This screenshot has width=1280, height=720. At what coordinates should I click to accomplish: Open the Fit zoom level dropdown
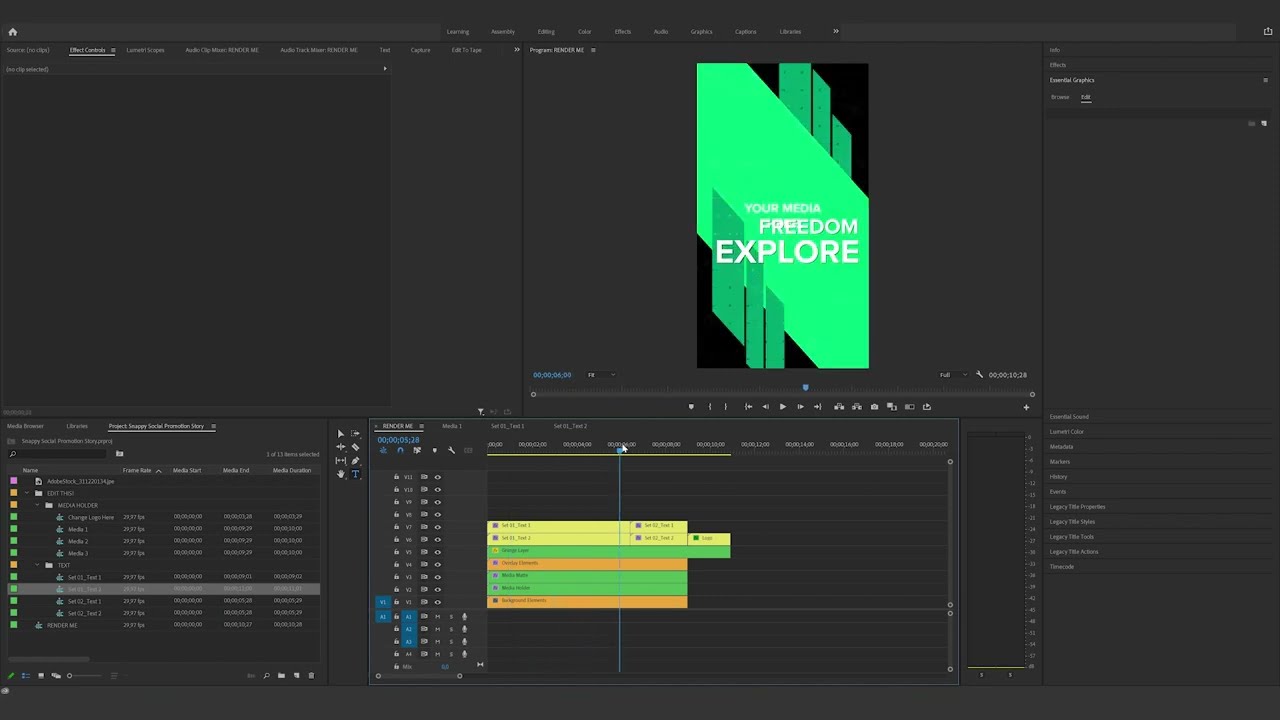tap(601, 375)
